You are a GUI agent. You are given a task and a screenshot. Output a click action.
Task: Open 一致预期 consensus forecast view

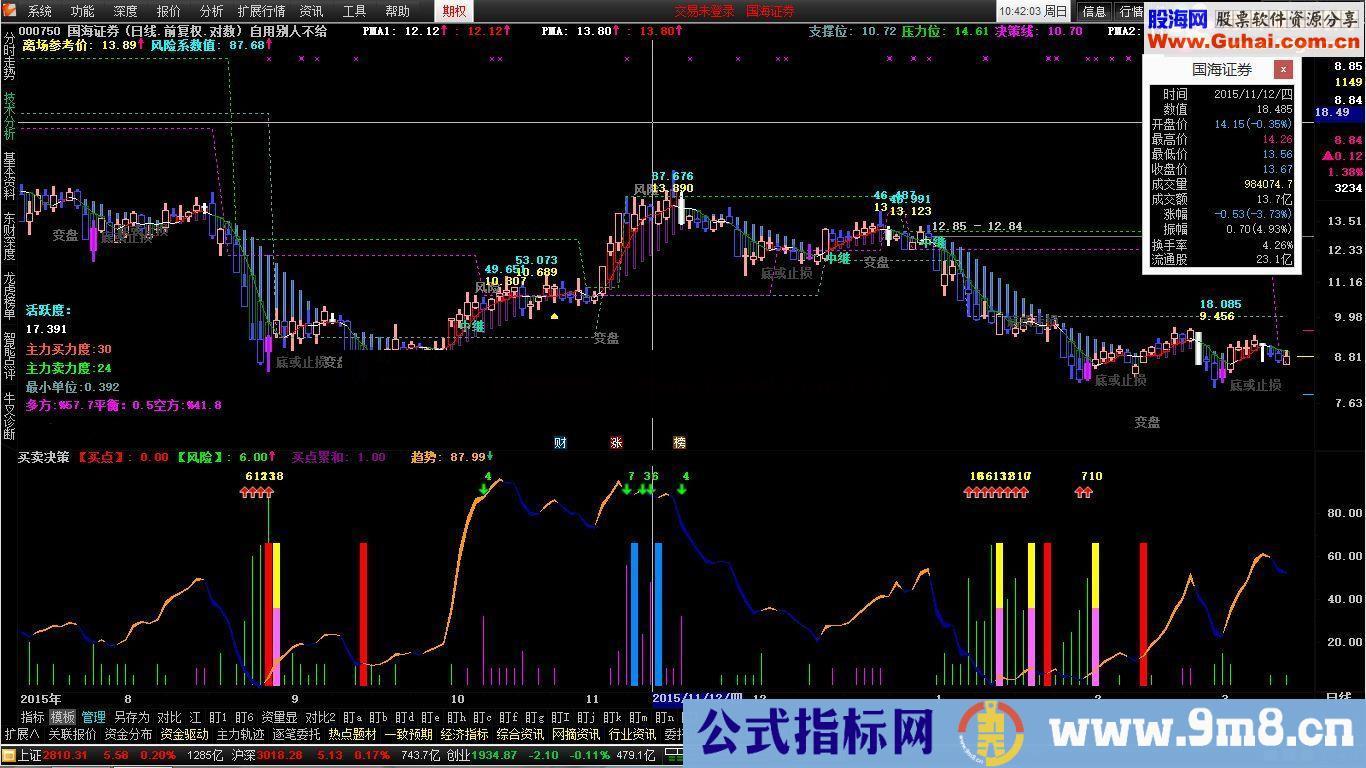click(411, 735)
